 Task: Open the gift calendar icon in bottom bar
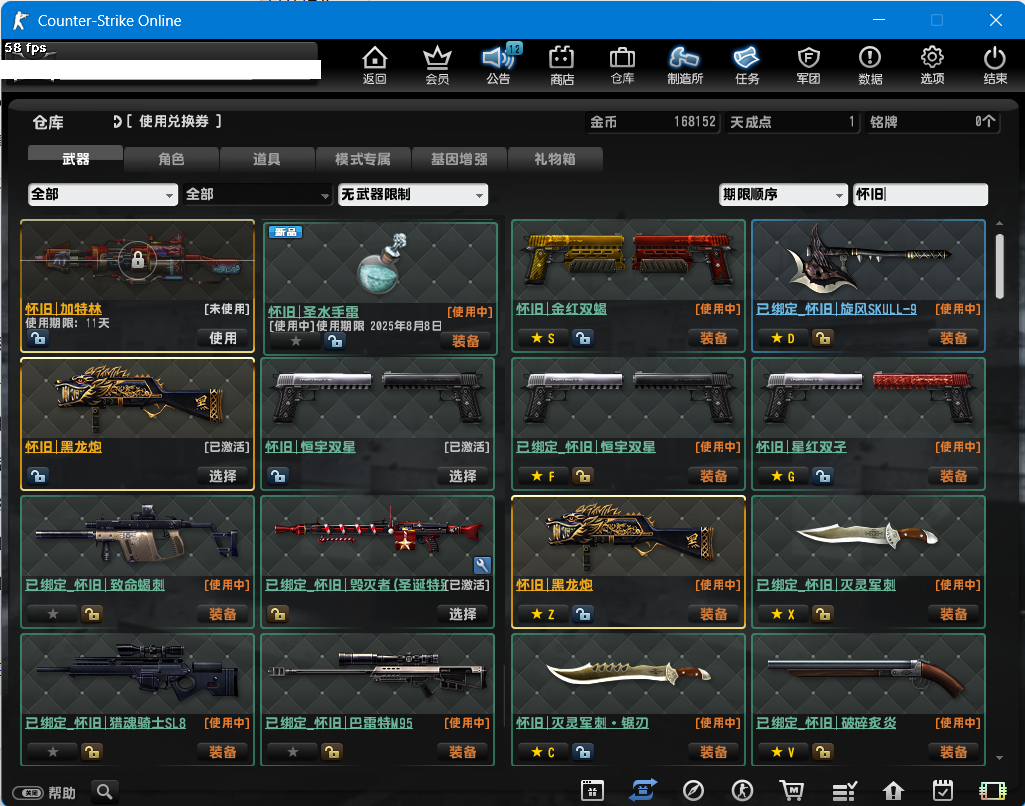click(x=592, y=790)
